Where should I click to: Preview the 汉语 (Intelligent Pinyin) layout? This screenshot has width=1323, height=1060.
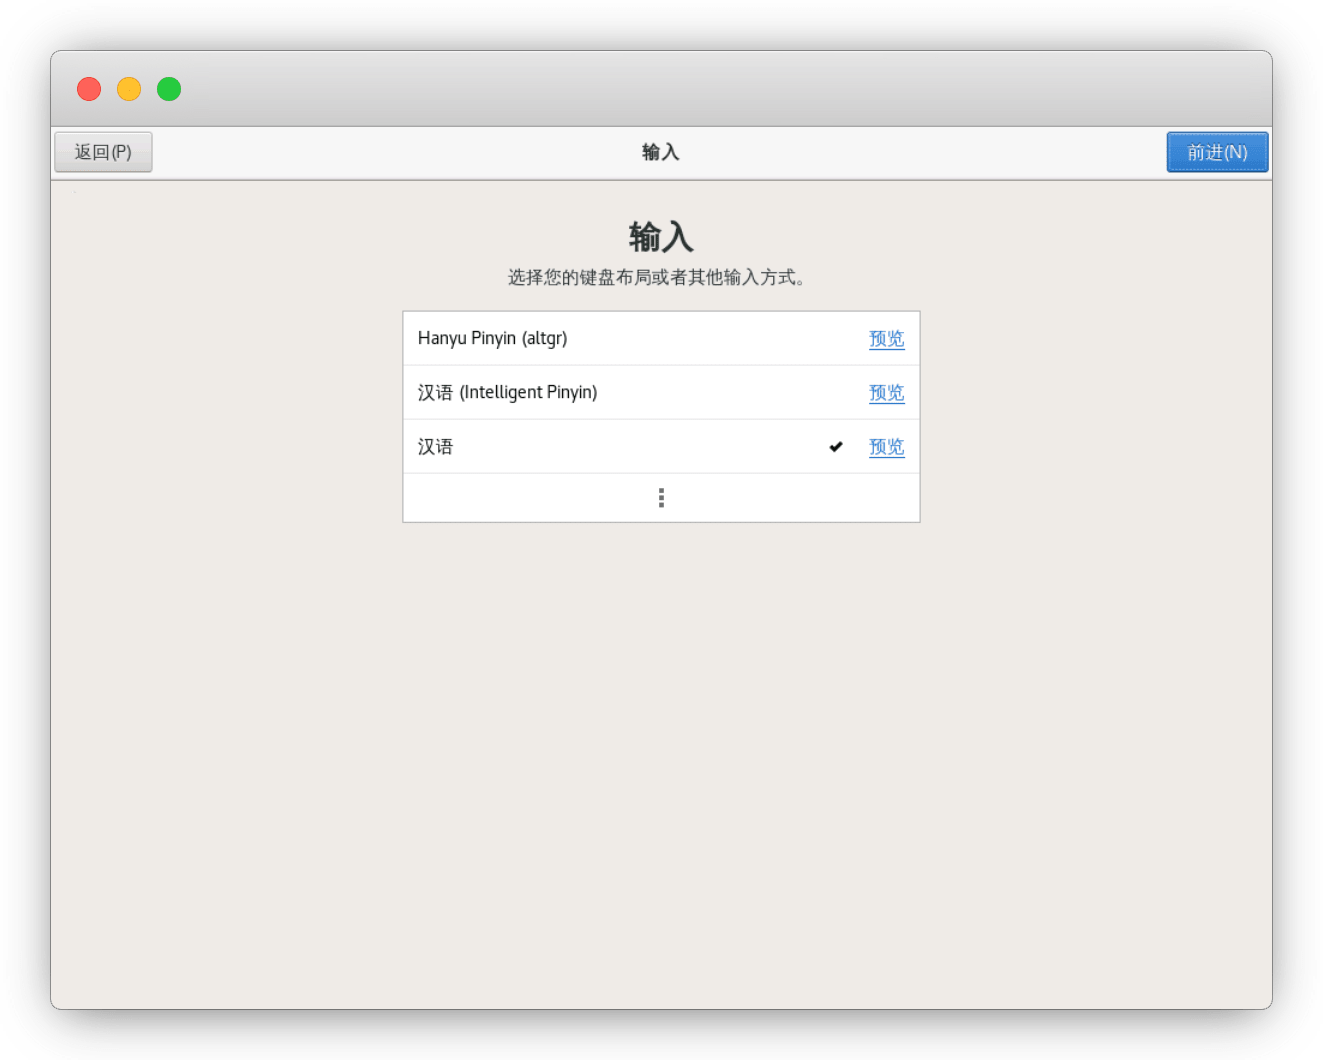click(x=886, y=392)
